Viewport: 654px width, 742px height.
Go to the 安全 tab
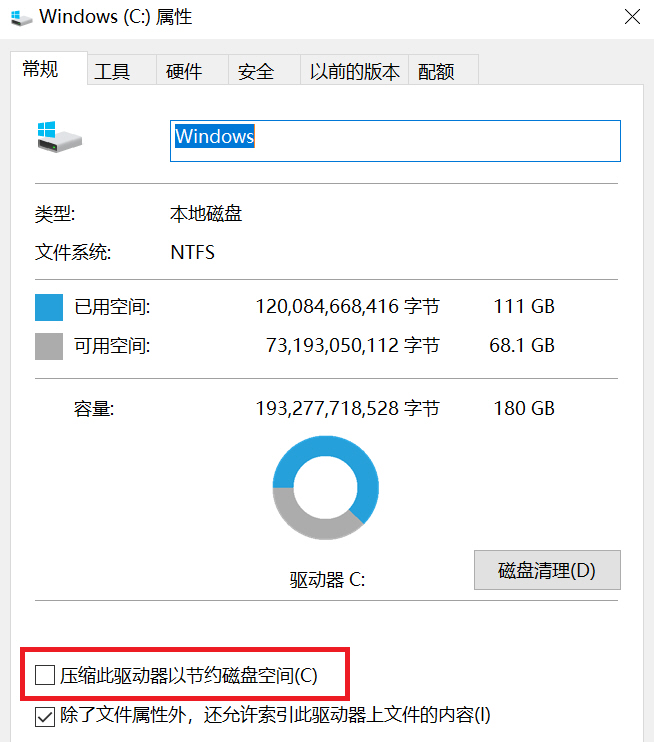click(265, 71)
